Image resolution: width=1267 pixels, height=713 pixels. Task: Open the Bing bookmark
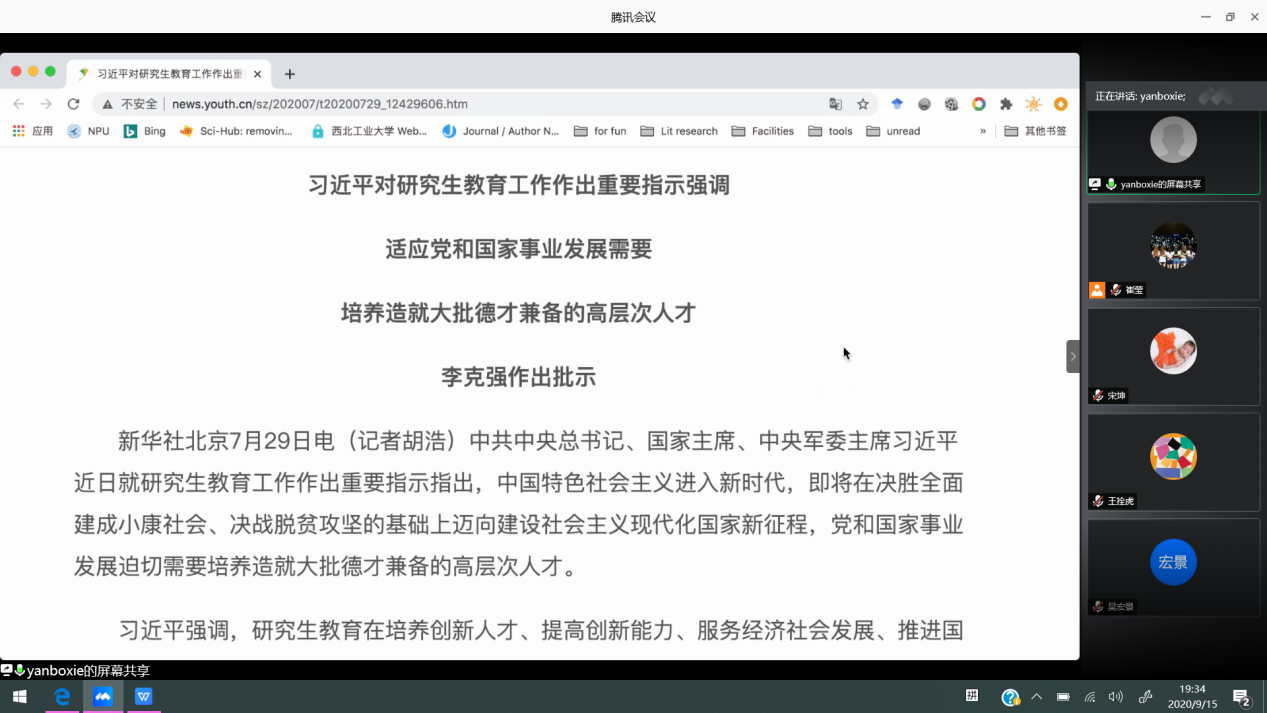pyautogui.click(x=144, y=131)
